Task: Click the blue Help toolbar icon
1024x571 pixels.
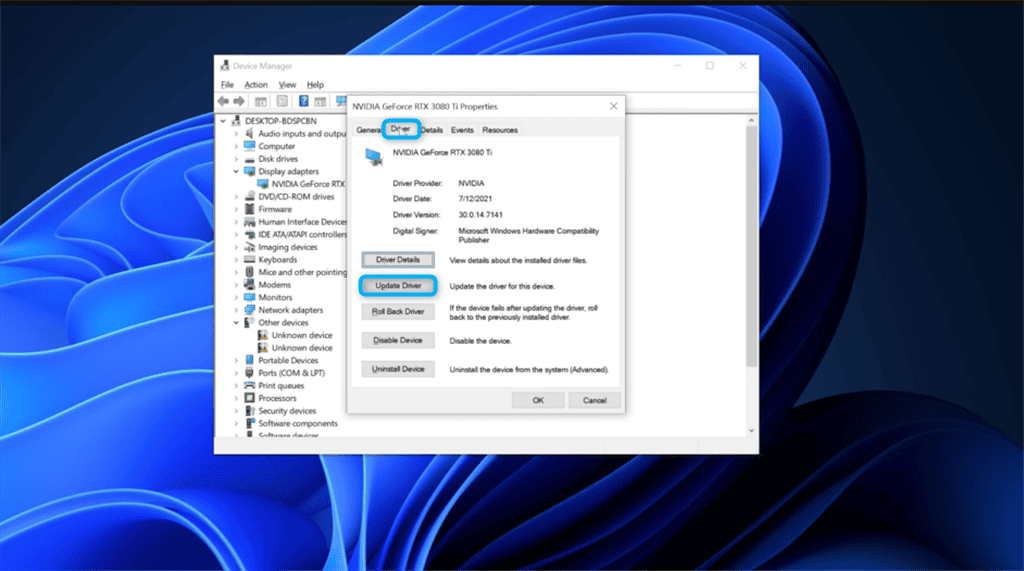Action: pos(302,101)
